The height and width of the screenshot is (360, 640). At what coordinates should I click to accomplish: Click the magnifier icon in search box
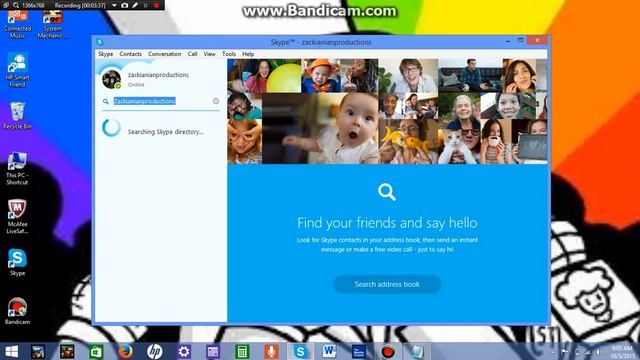point(106,101)
